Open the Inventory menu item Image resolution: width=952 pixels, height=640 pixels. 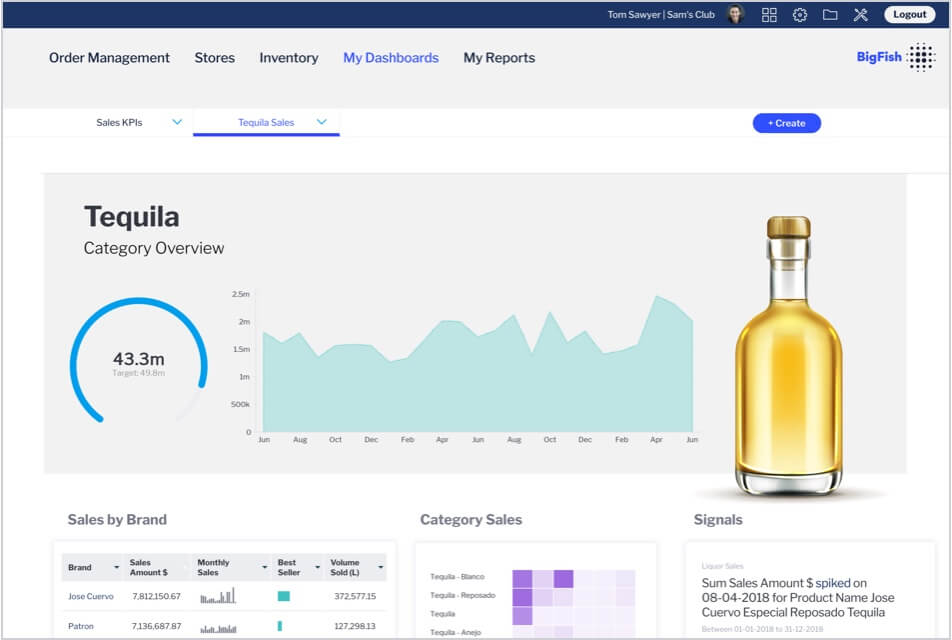(289, 58)
